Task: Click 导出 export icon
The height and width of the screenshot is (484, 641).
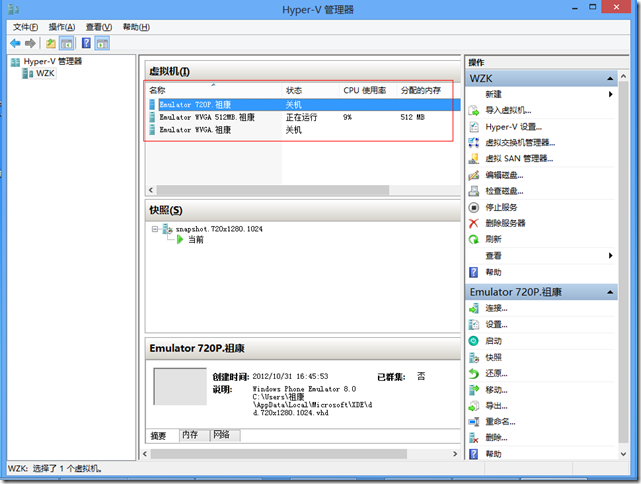Action: coord(473,406)
